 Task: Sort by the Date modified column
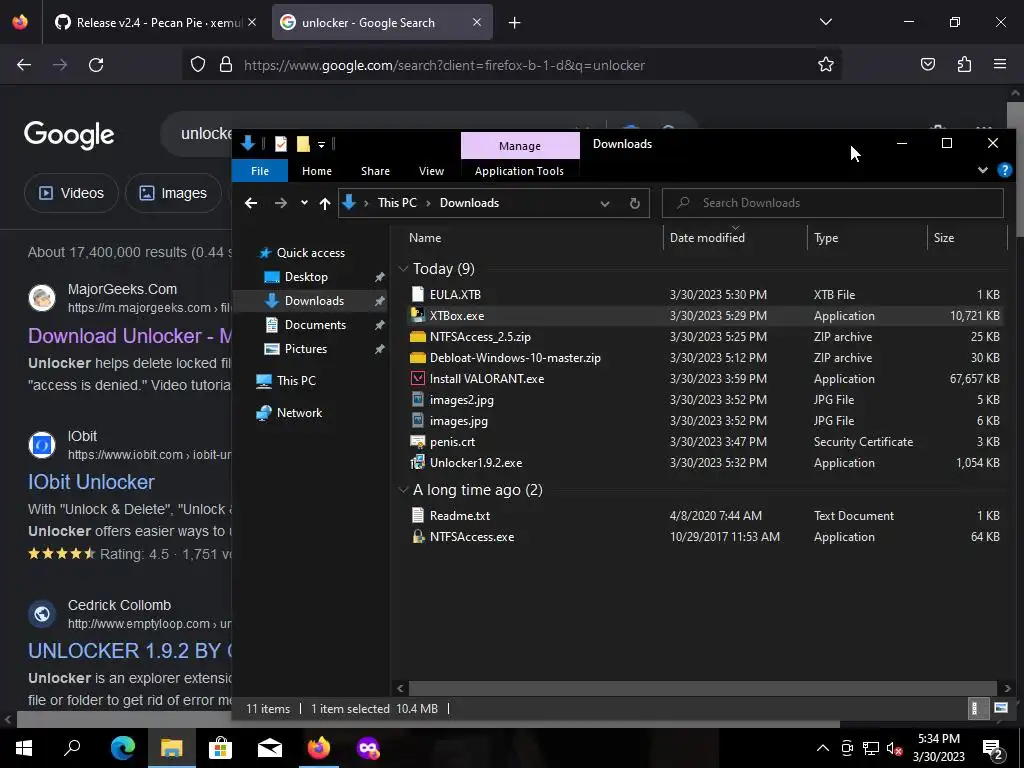click(x=707, y=238)
